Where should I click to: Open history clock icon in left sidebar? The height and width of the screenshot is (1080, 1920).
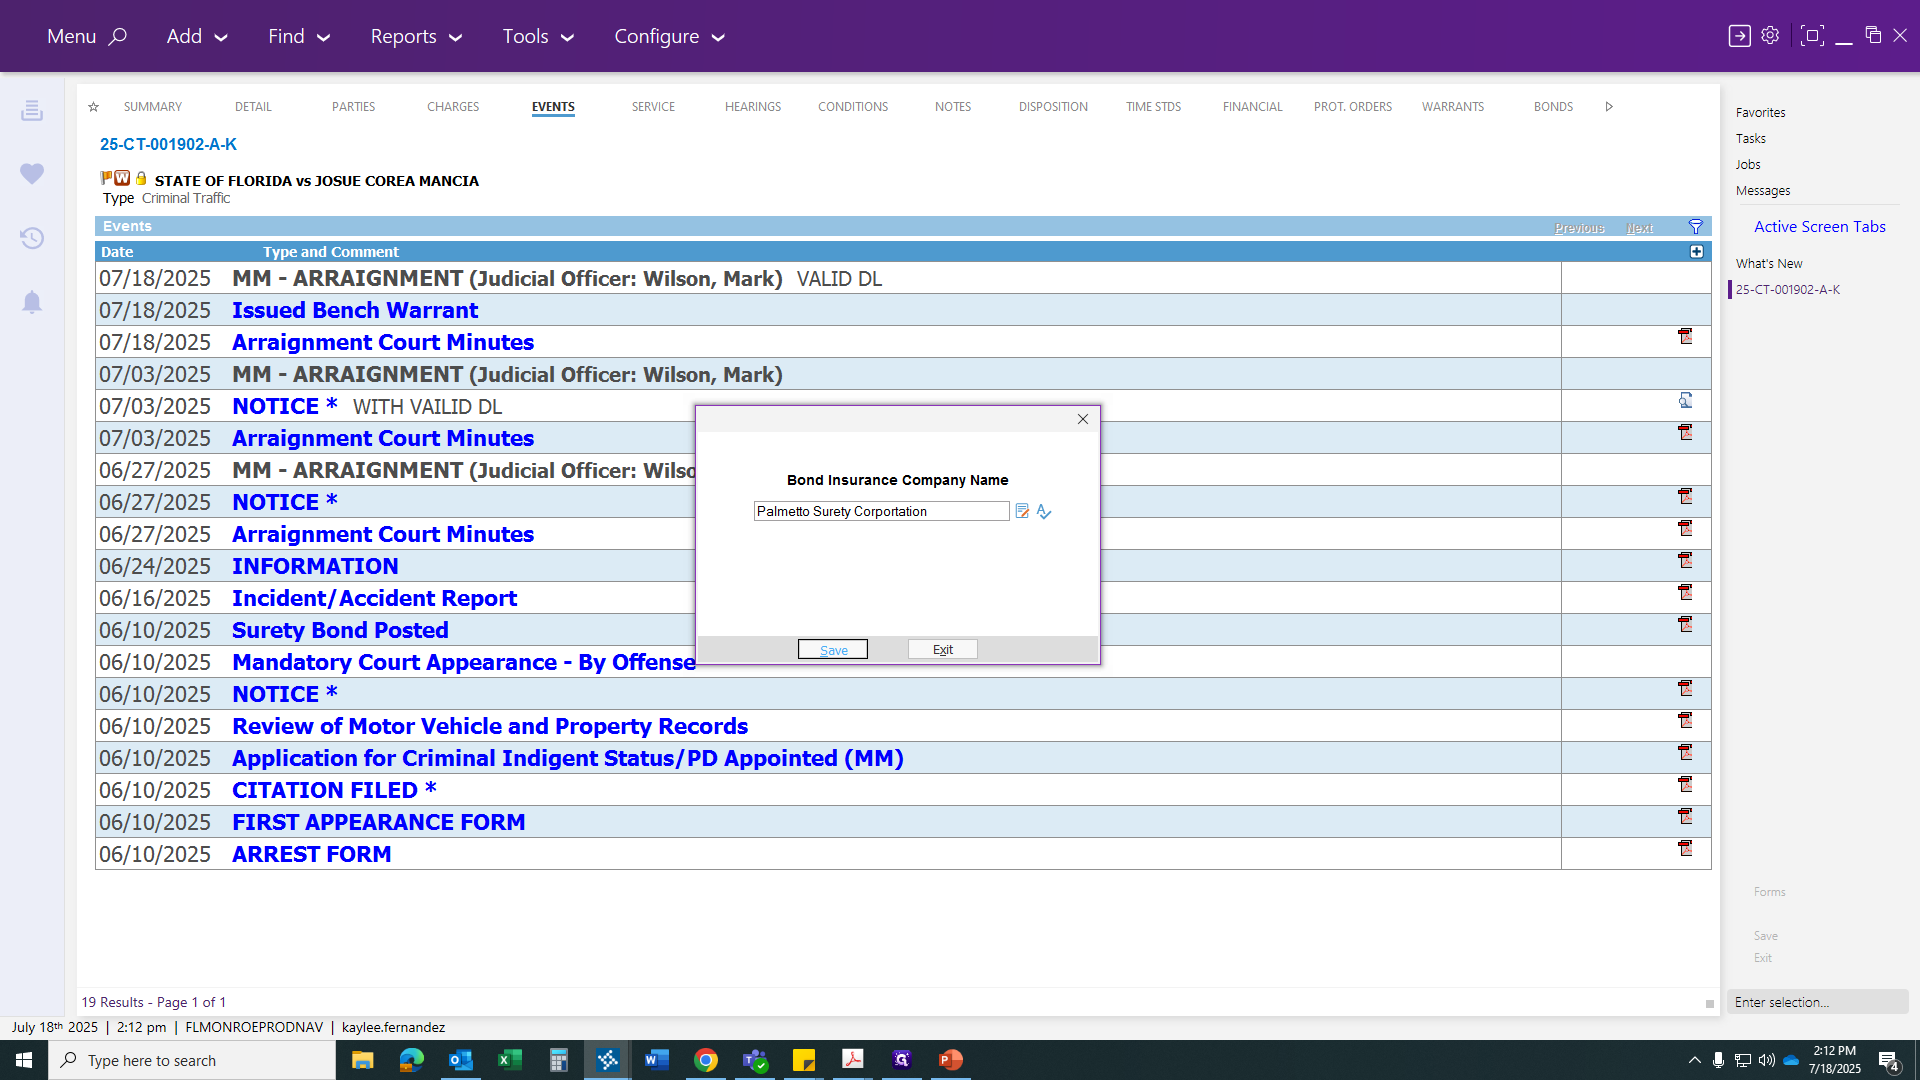coord(32,238)
